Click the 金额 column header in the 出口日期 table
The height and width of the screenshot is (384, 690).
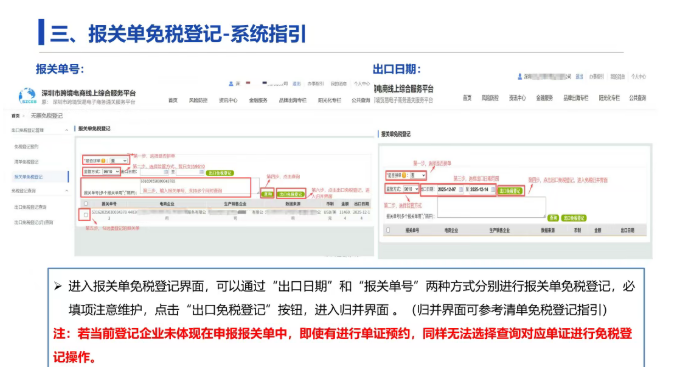[x=597, y=230]
